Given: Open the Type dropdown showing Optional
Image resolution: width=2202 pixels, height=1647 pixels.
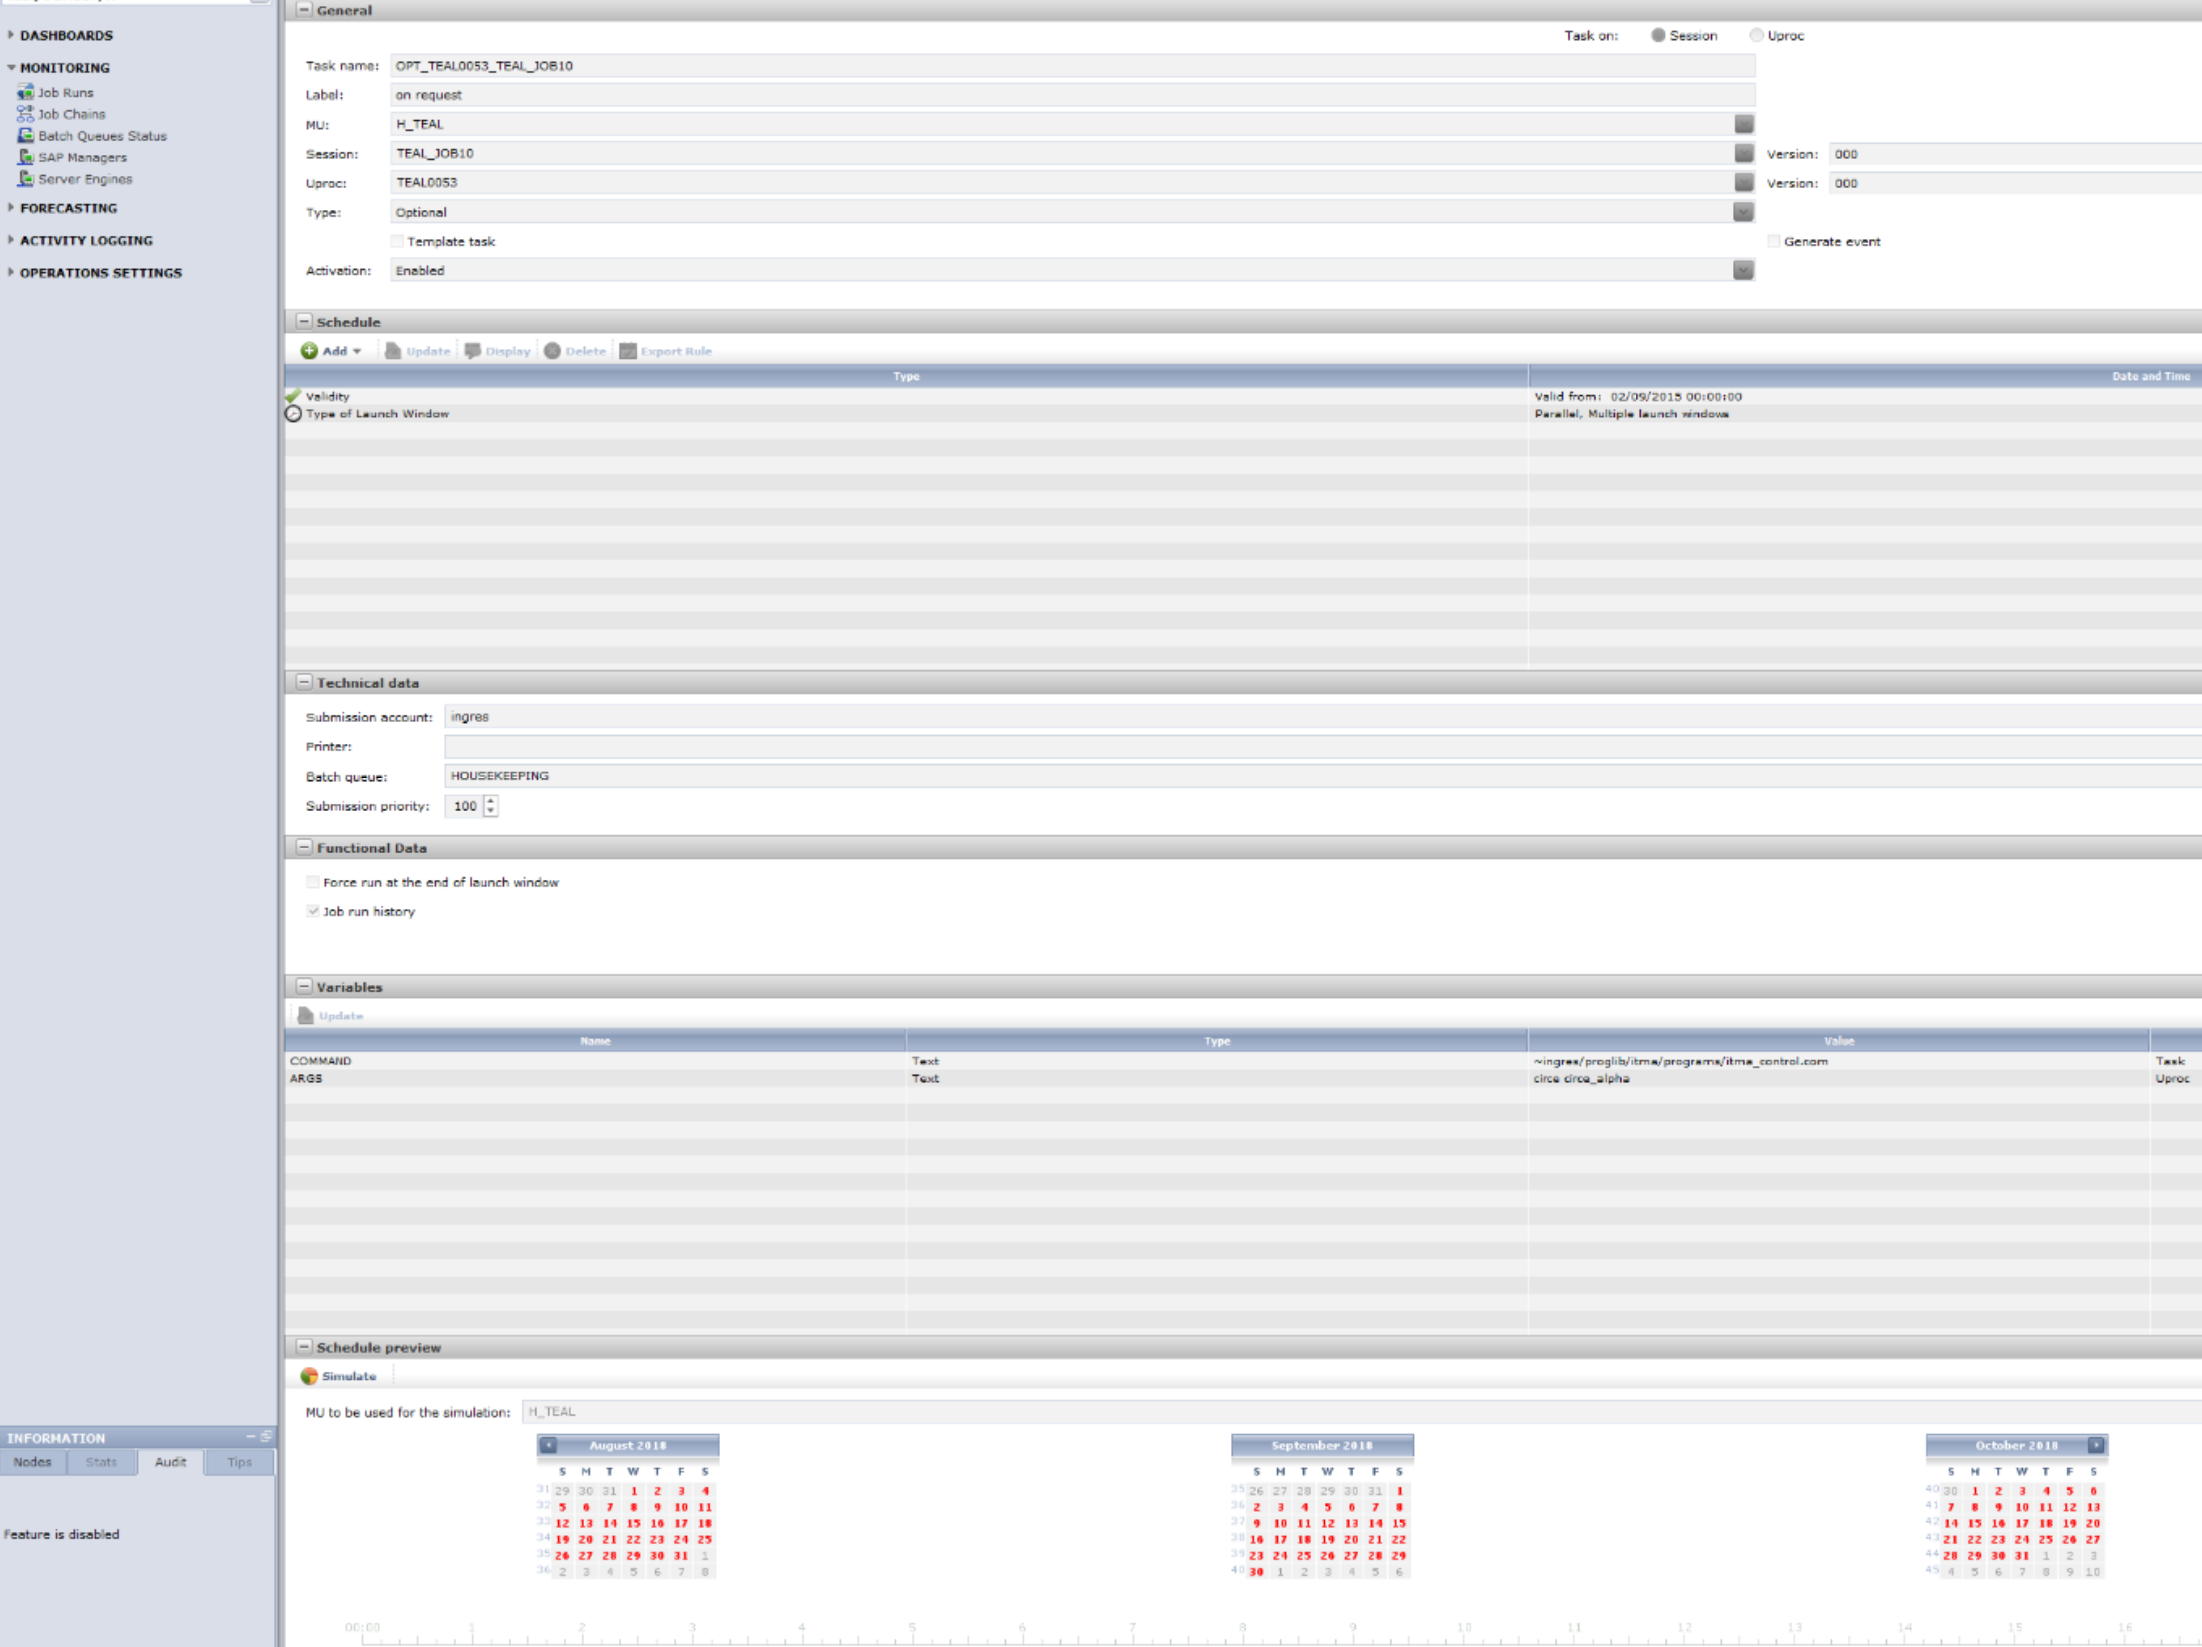Looking at the screenshot, I should (x=1743, y=212).
